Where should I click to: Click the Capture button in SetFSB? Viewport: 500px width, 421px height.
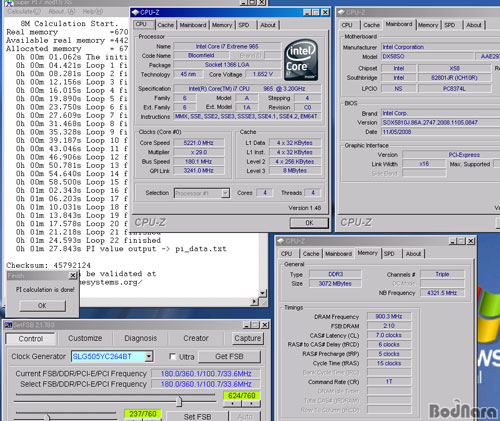248,338
